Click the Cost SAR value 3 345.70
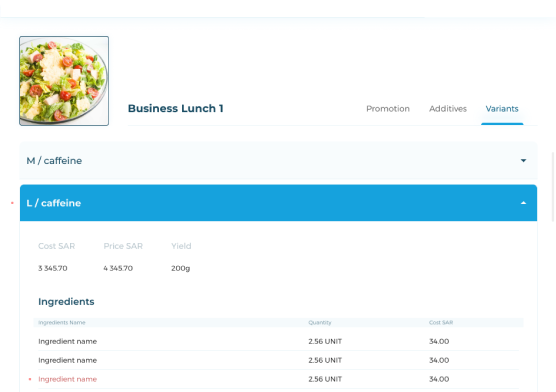 tap(52, 268)
